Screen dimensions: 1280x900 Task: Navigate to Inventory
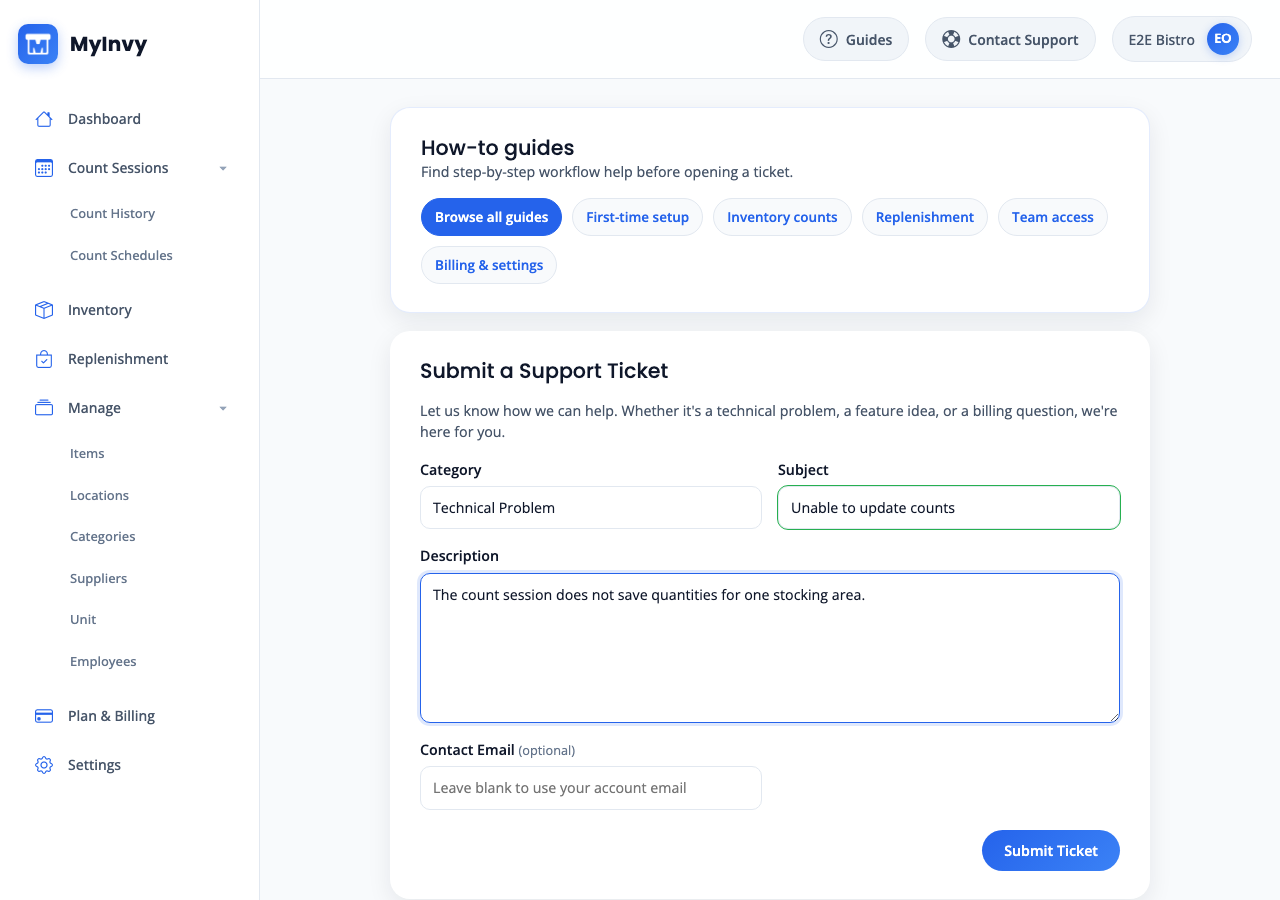click(x=130, y=310)
